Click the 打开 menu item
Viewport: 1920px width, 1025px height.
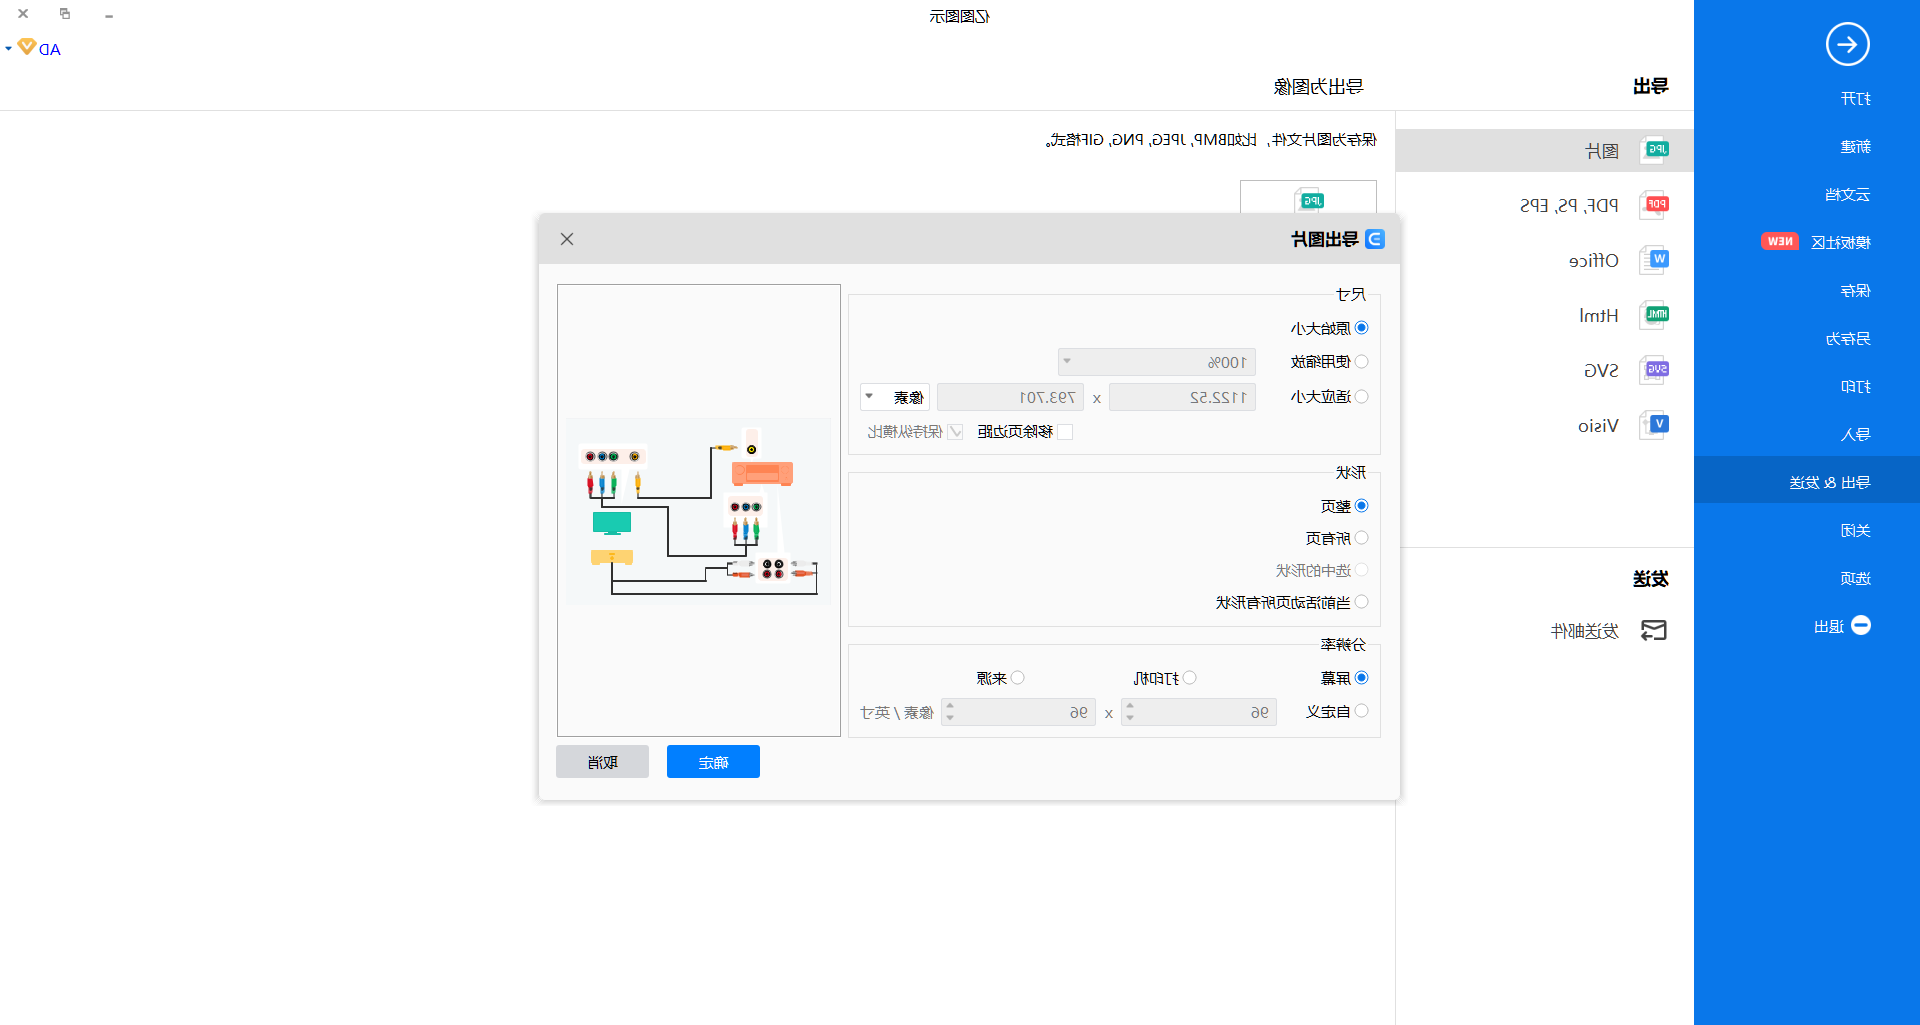click(1855, 98)
